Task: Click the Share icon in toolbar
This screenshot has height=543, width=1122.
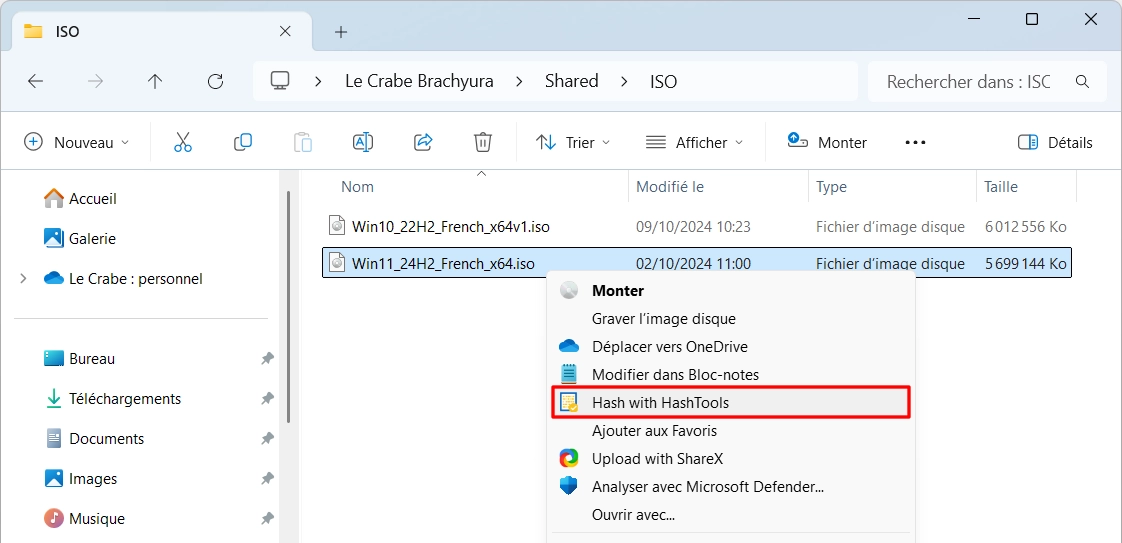Action: pyautogui.click(x=424, y=142)
